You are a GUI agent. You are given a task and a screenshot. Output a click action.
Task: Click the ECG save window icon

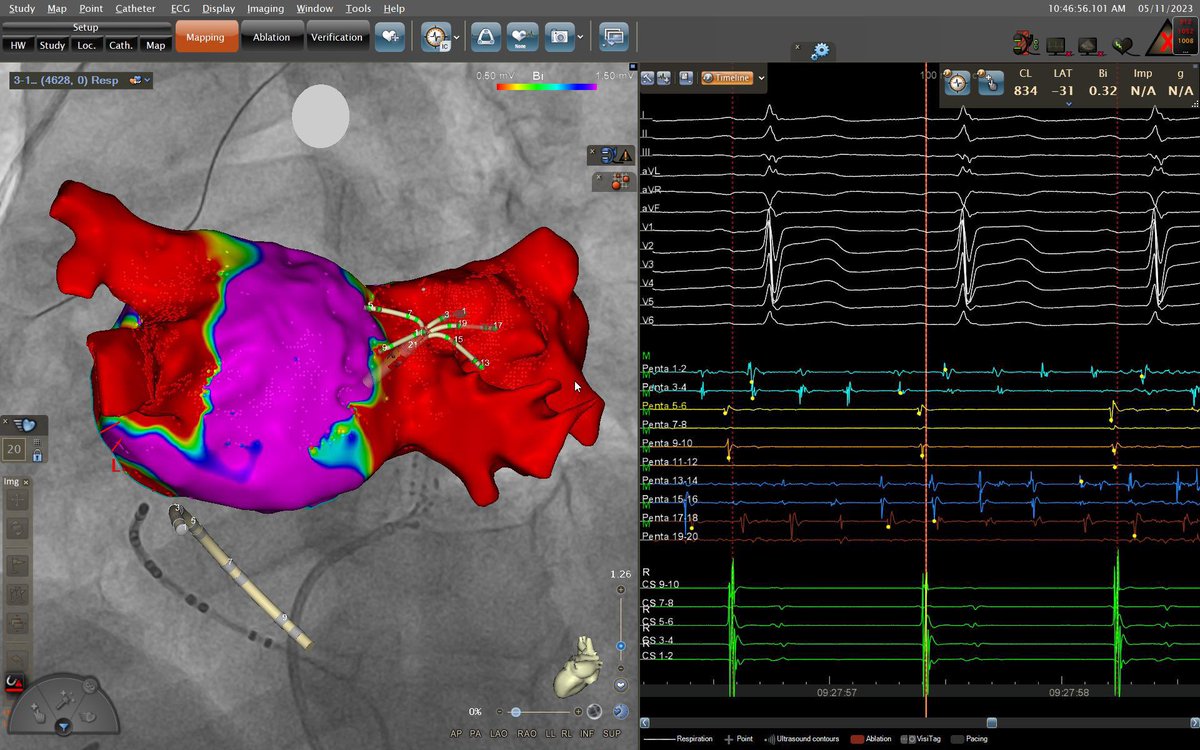[x=686, y=78]
